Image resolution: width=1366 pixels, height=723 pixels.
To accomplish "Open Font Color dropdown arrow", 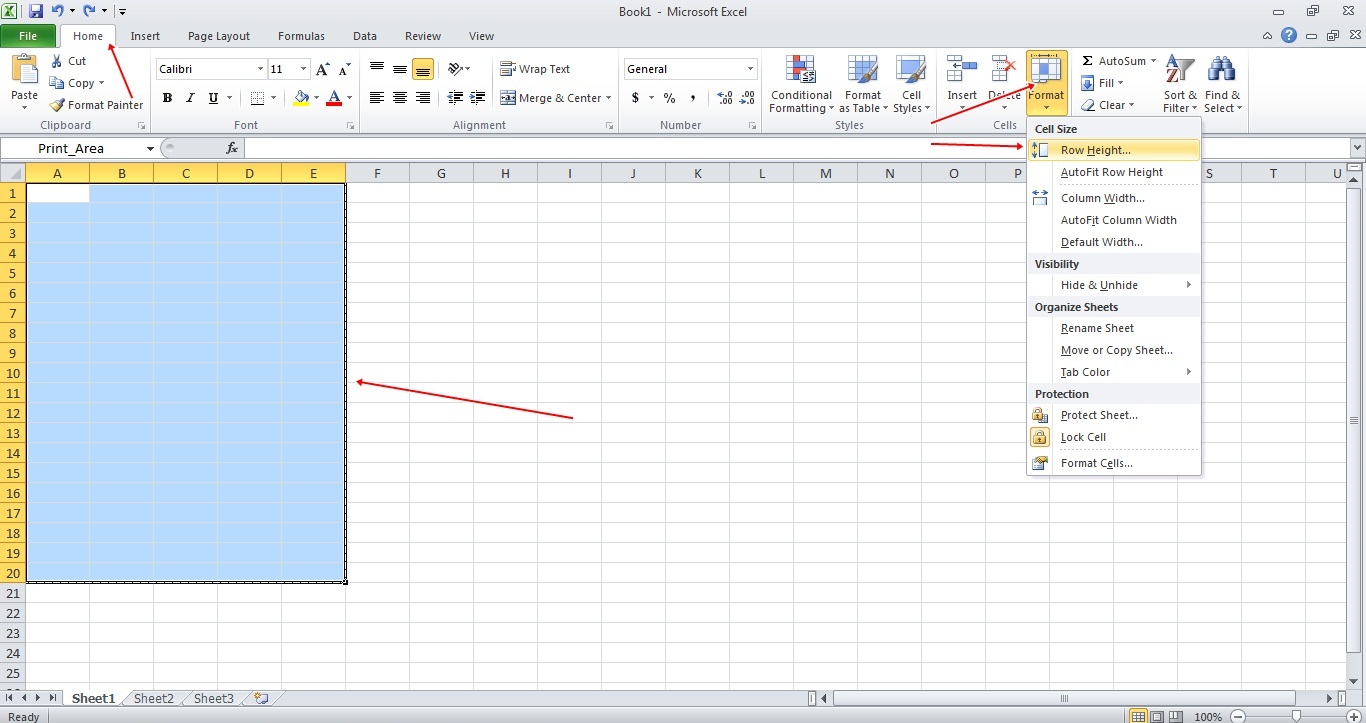I will click(349, 98).
